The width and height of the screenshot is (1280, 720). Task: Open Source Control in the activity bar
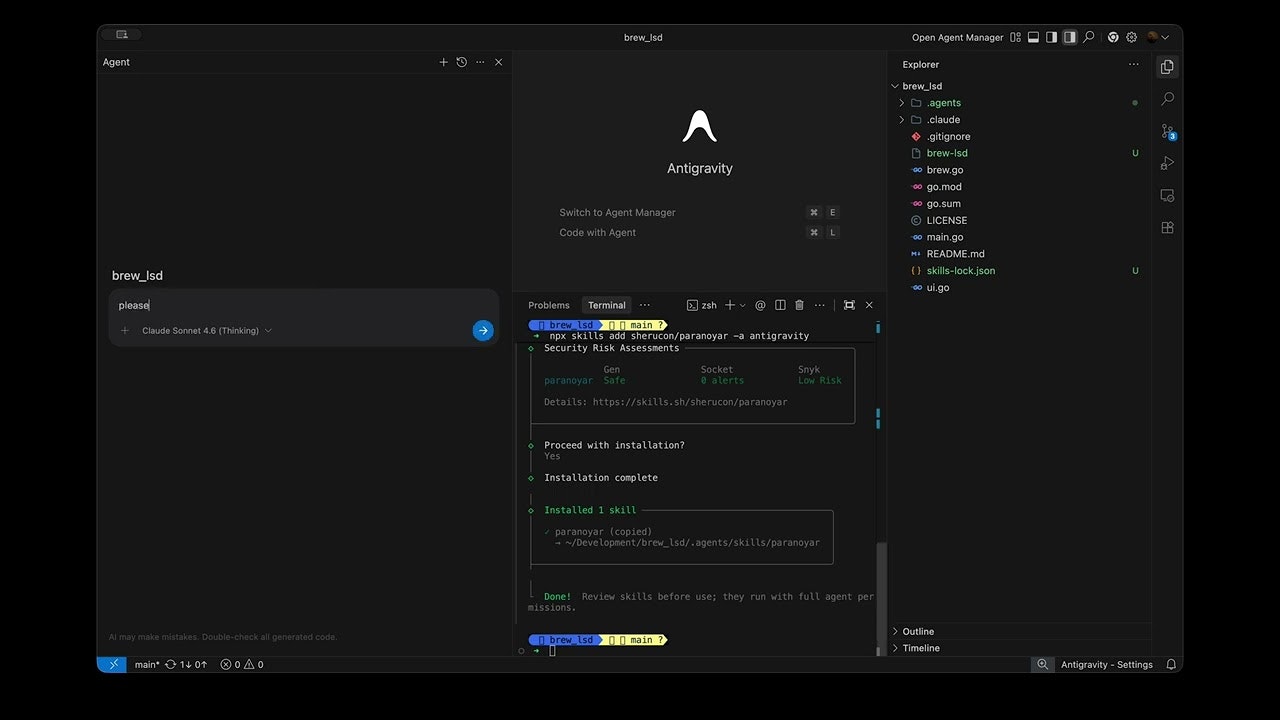click(x=1167, y=131)
